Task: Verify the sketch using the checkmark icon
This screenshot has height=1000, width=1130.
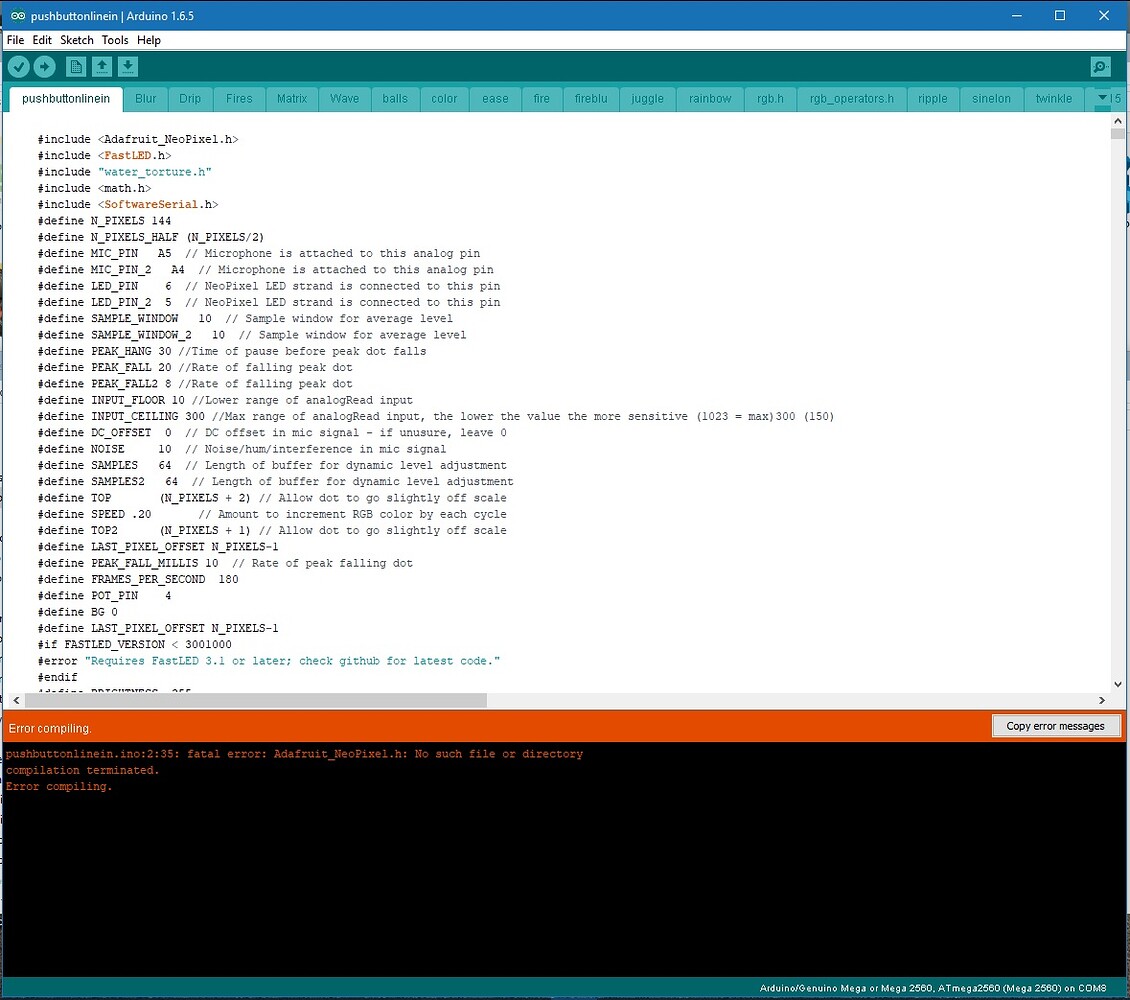Action: coord(18,66)
